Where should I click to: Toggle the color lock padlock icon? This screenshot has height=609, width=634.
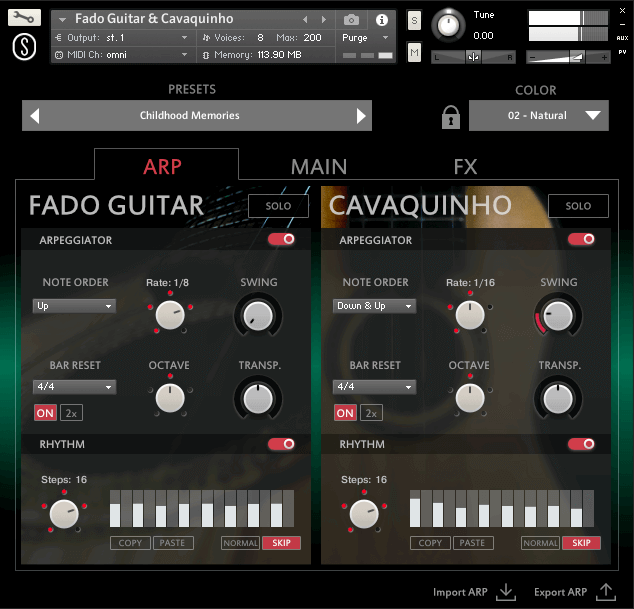pos(450,117)
